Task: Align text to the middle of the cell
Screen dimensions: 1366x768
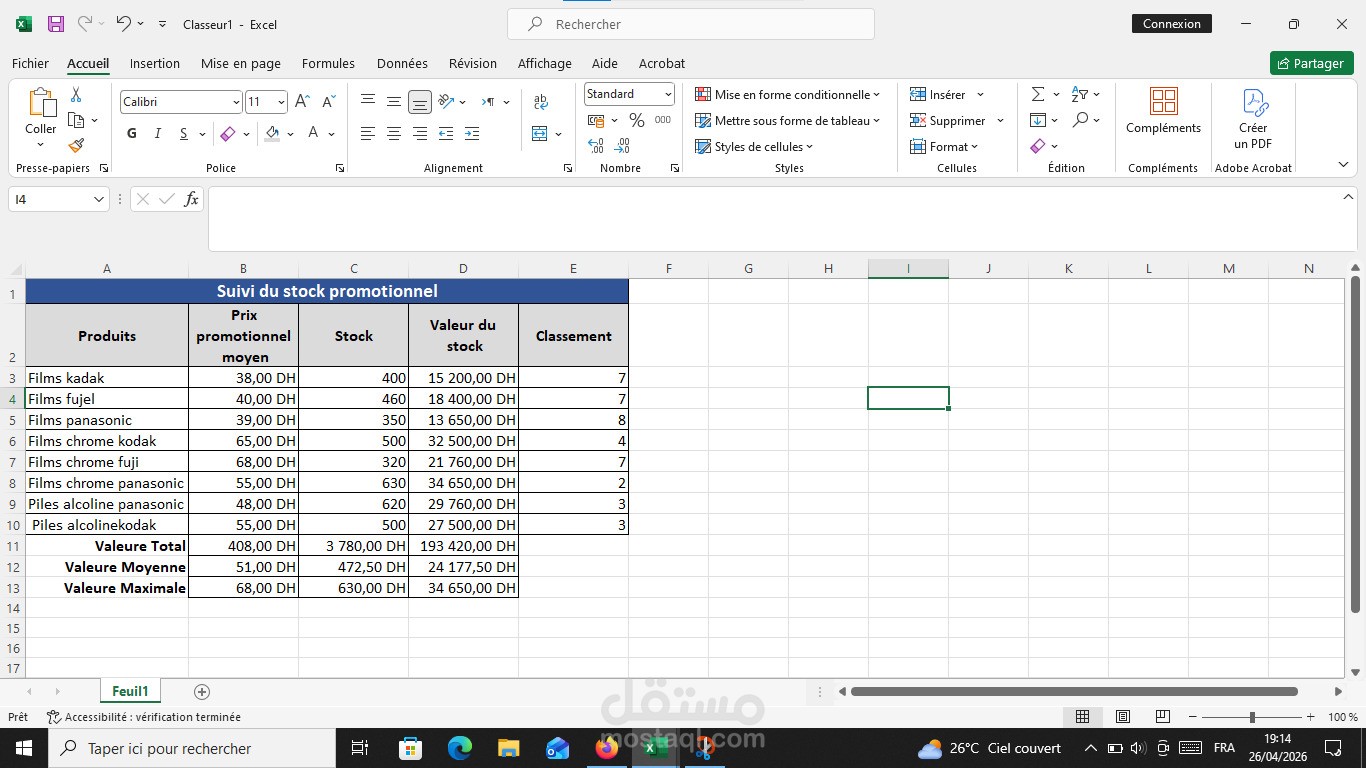Action: (394, 101)
